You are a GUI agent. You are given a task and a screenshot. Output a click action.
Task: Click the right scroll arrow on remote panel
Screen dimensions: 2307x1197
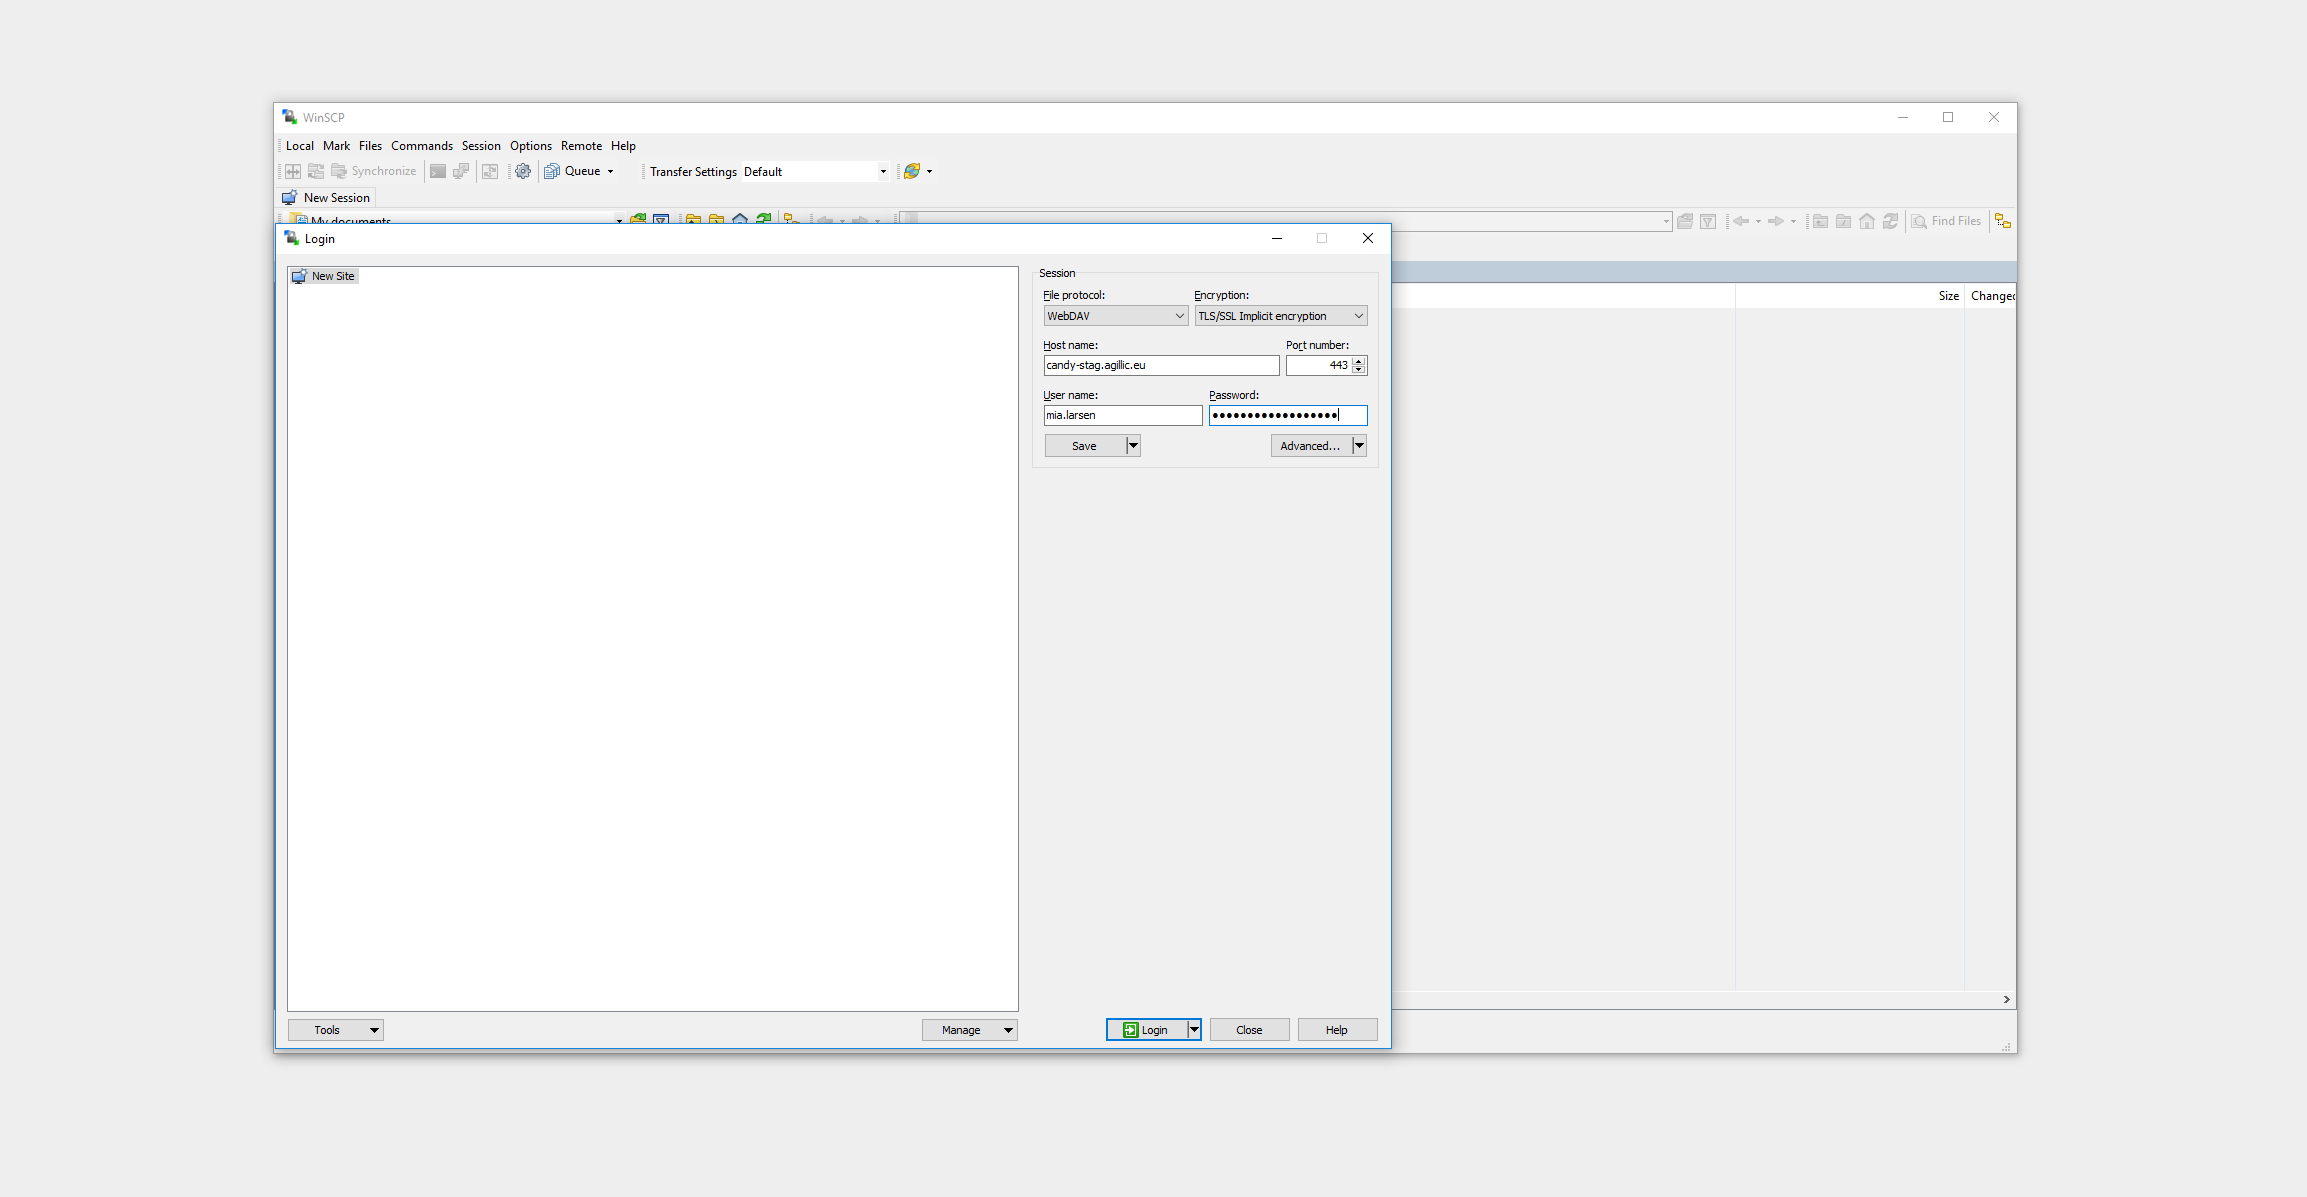coord(2006,1000)
